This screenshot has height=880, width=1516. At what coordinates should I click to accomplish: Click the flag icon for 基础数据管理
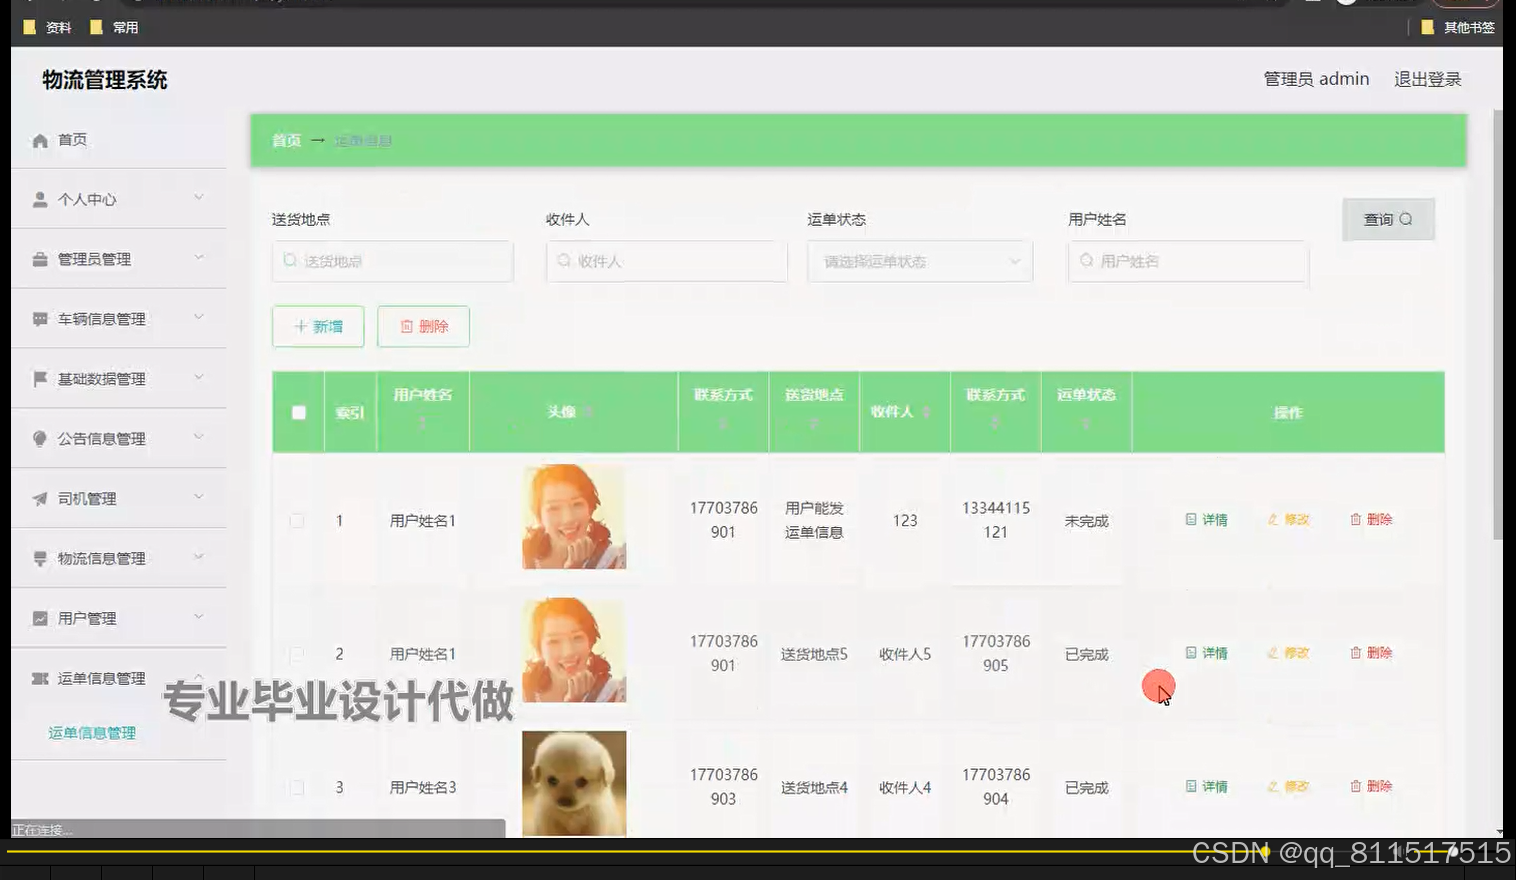click(x=39, y=378)
